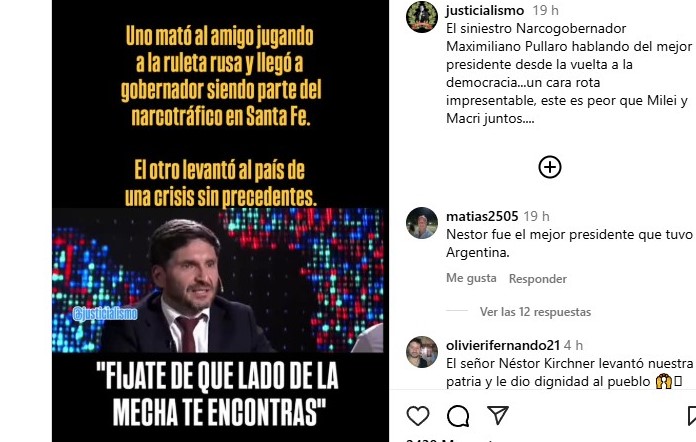Click 19 h timestamp on matias2505 comment
696x442 pixels.
(x=536, y=216)
